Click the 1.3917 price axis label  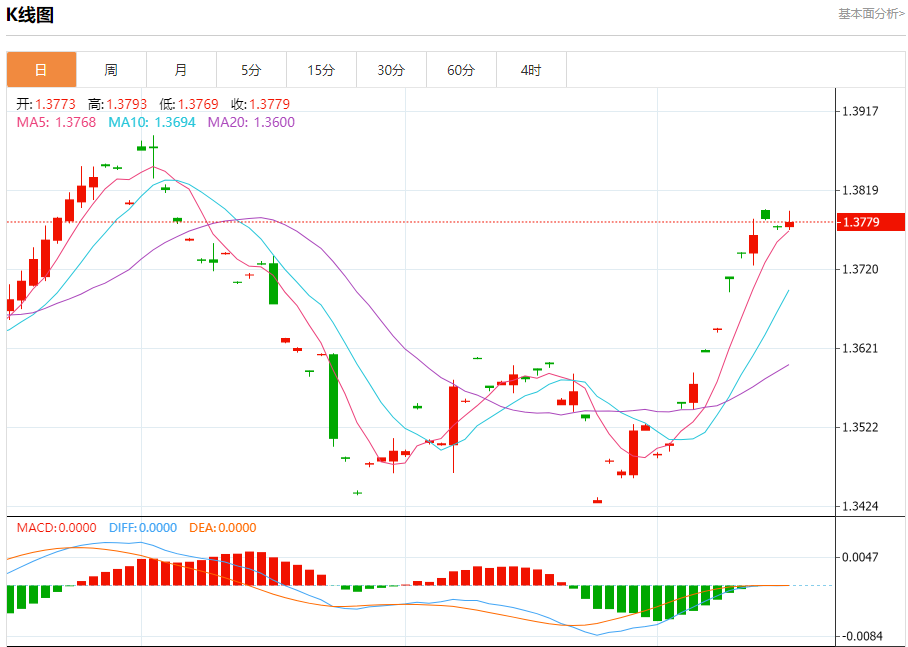pyautogui.click(x=861, y=111)
